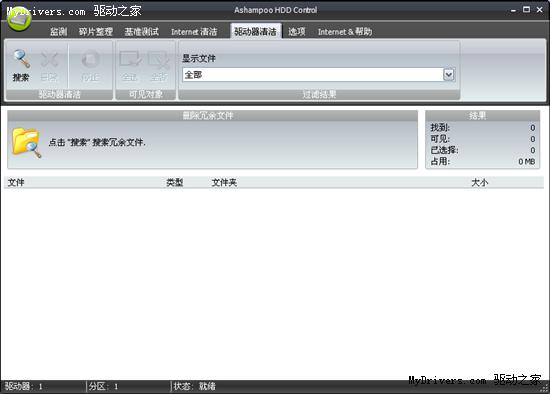Click the 已选择 result count

(532, 150)
